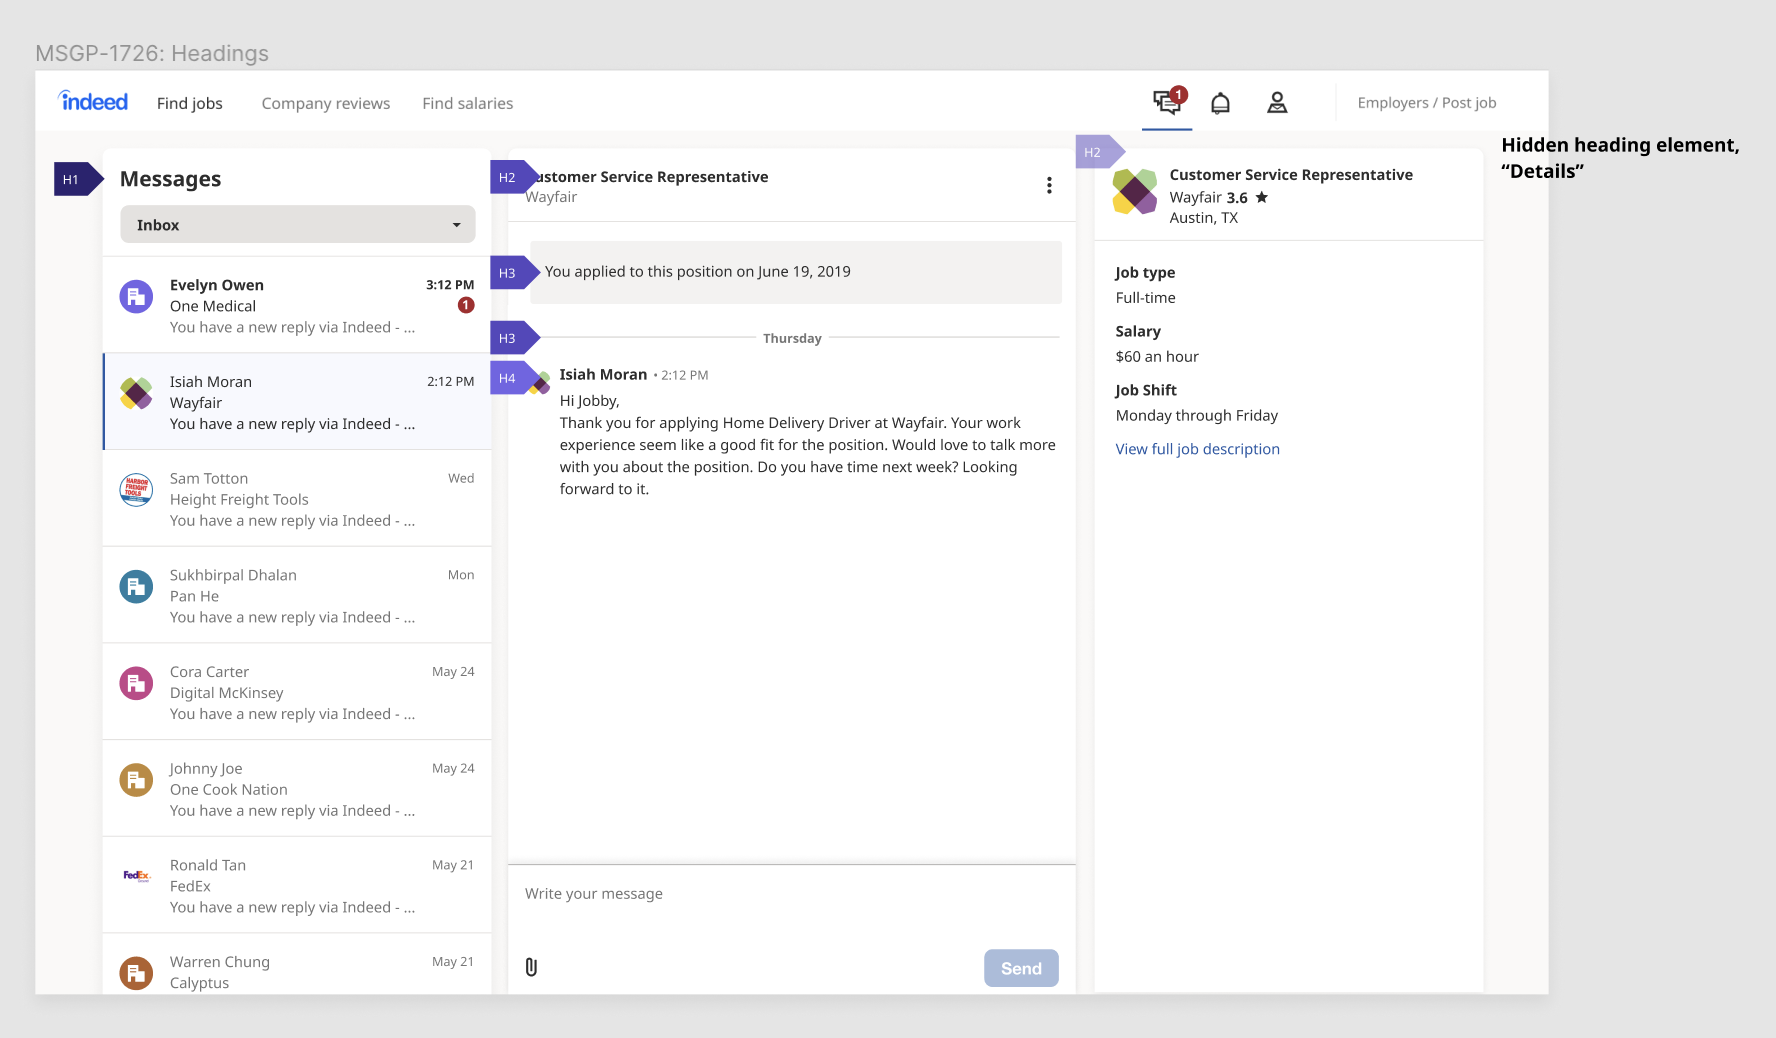Click the small Wayfair avatar beside Isiah Moran's message
Viewport: 1776px width, 1038px height.
540,382
